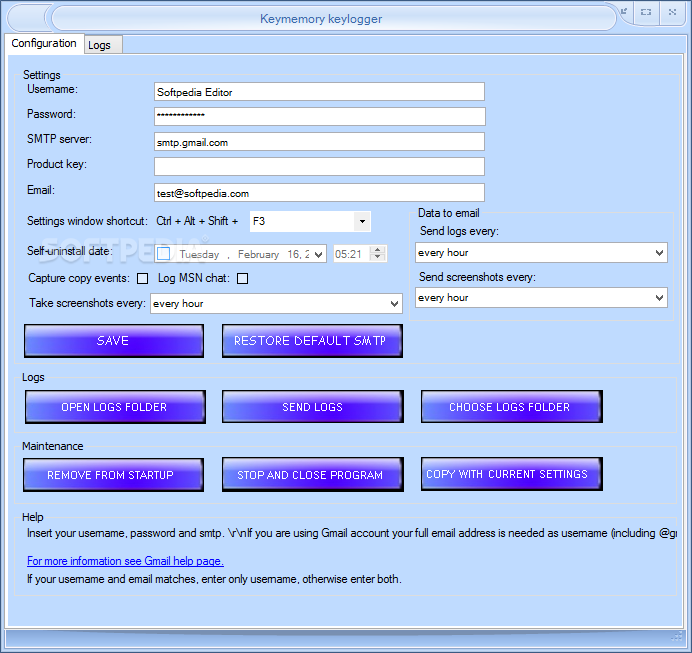692x653 pixels.
Task: Click STOP AND CLOSE PROGRAM button
Action: 312,474
